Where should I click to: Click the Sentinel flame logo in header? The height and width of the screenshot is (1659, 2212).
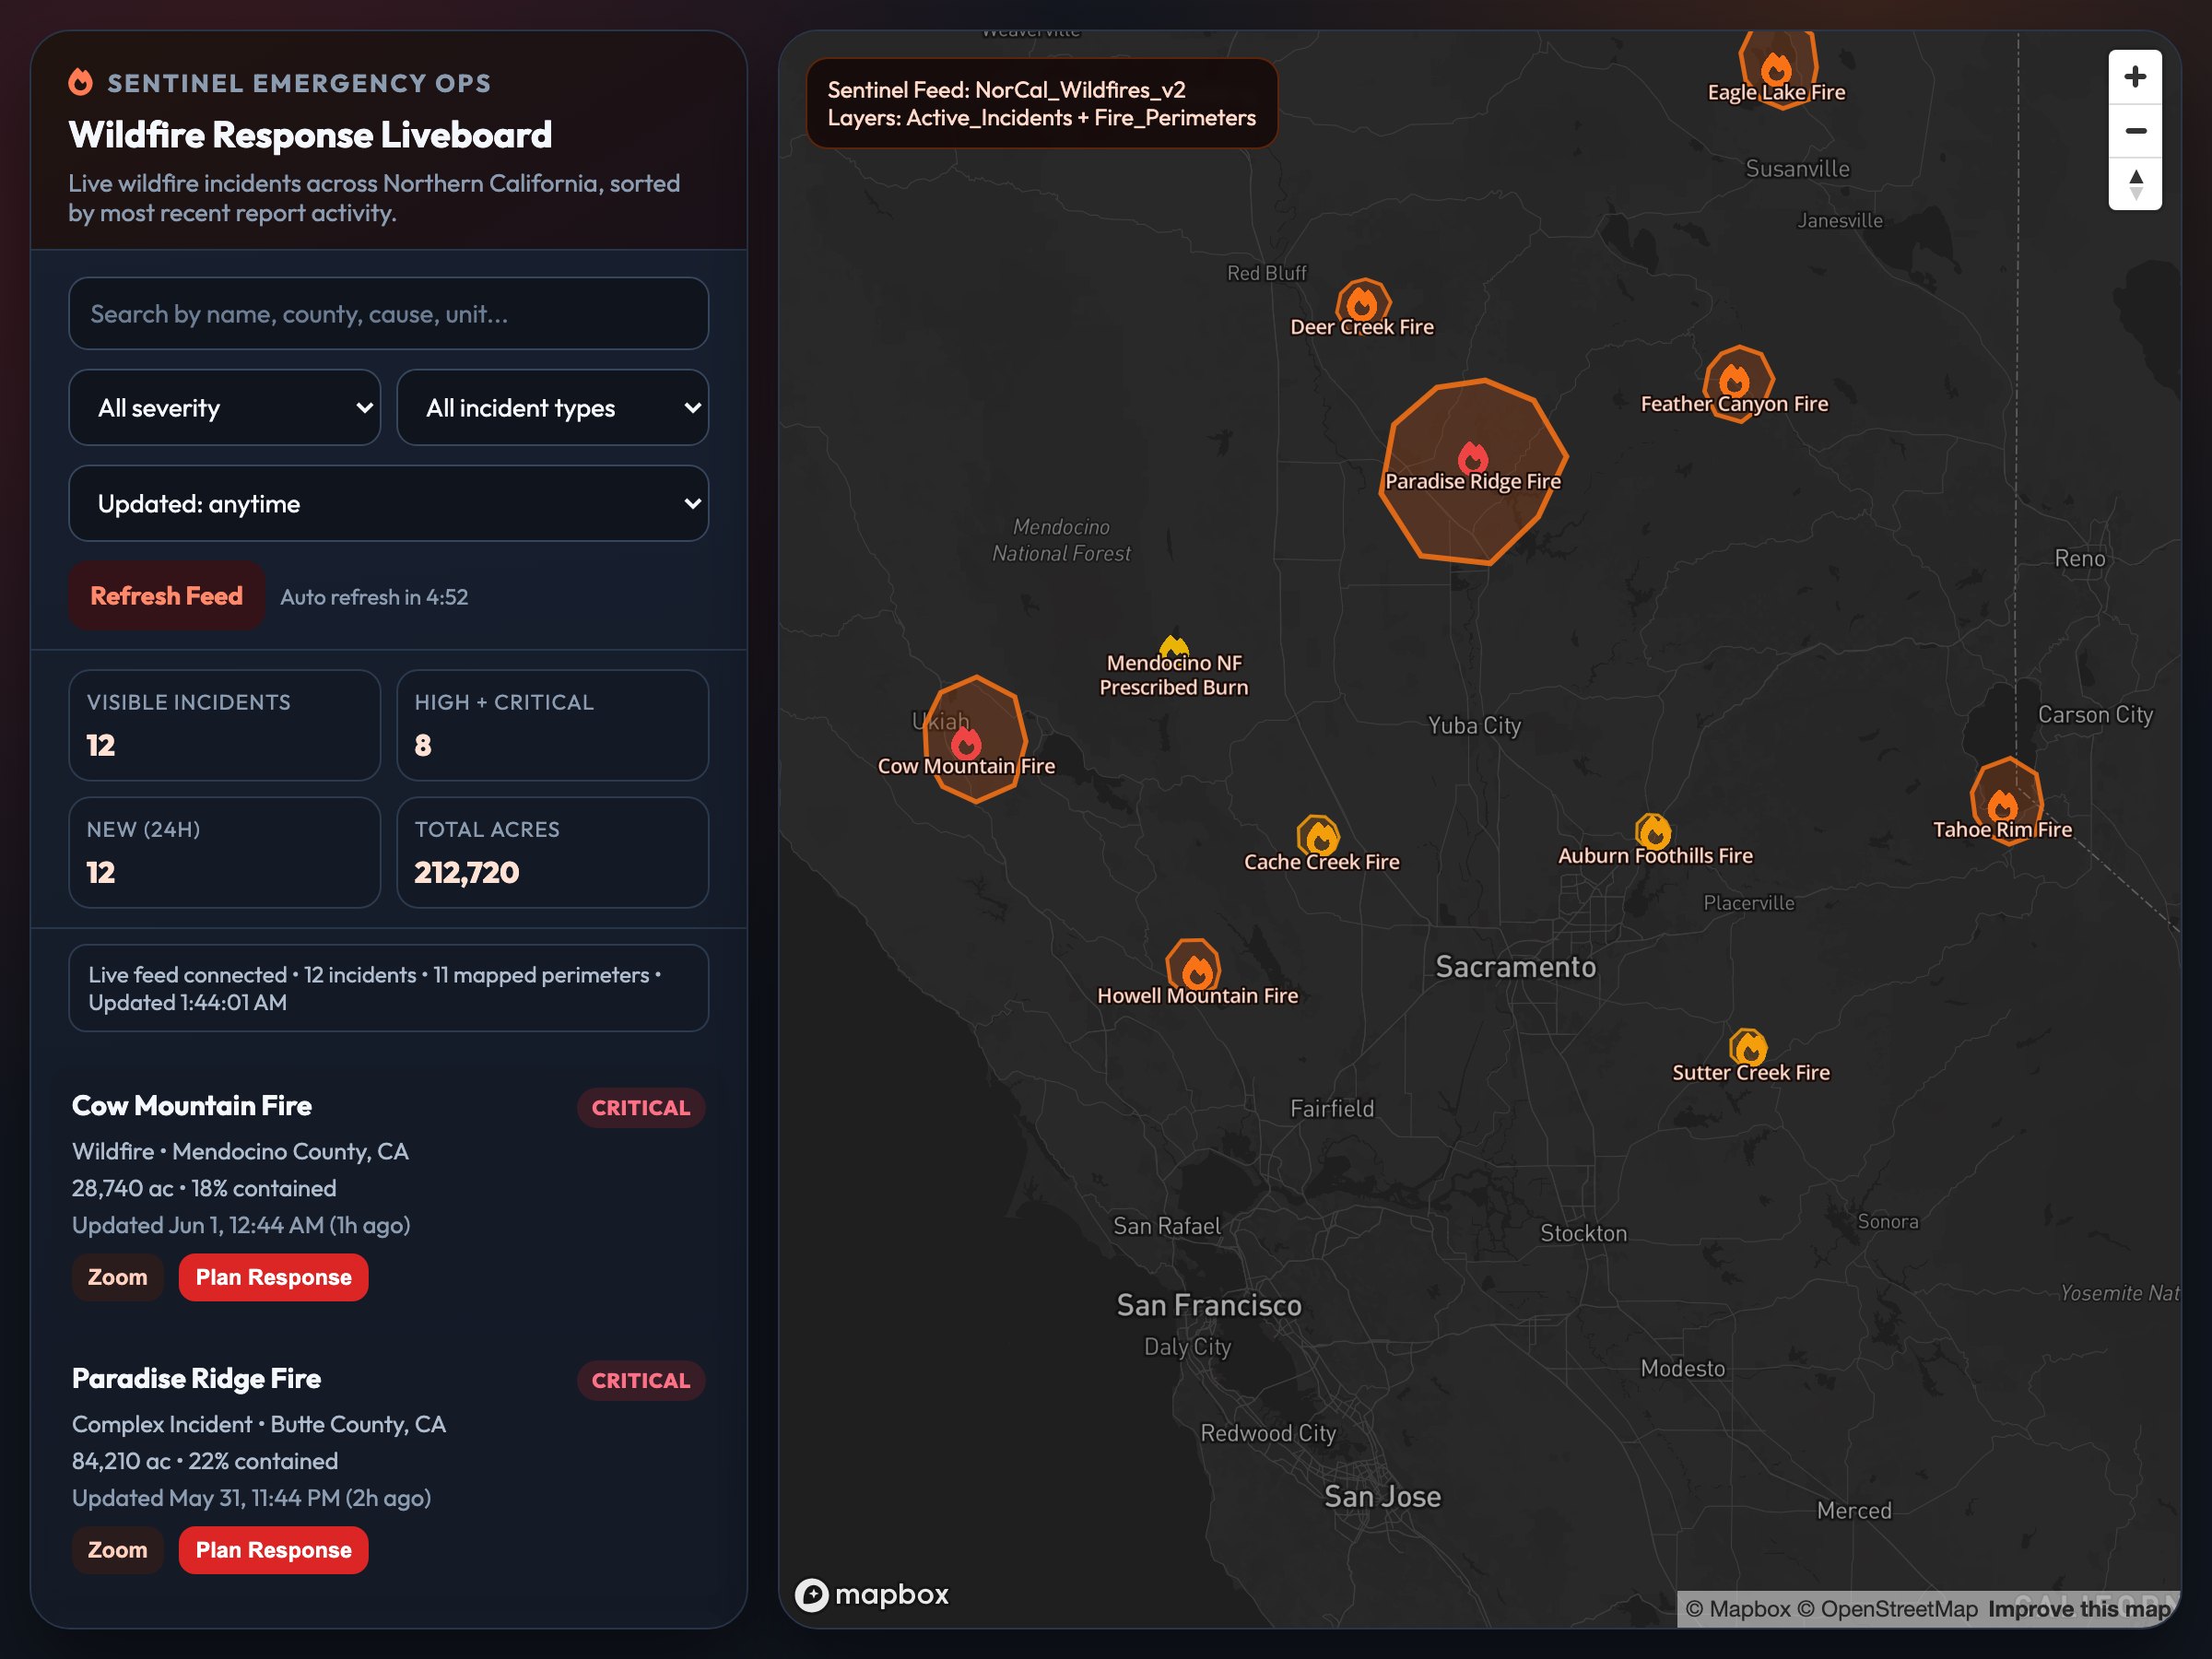[x=81, y=82]
